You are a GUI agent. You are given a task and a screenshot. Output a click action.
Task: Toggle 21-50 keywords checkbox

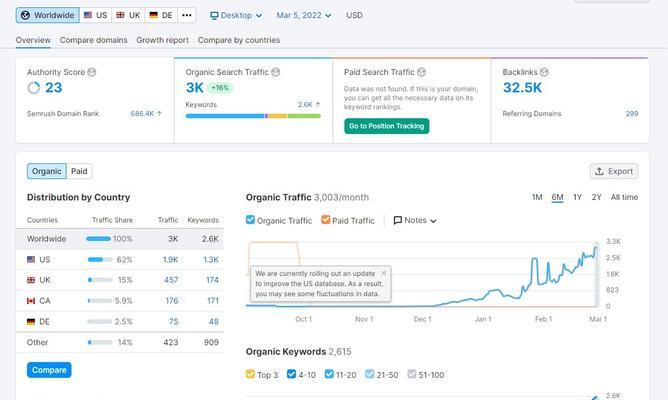tap(370, 374)
